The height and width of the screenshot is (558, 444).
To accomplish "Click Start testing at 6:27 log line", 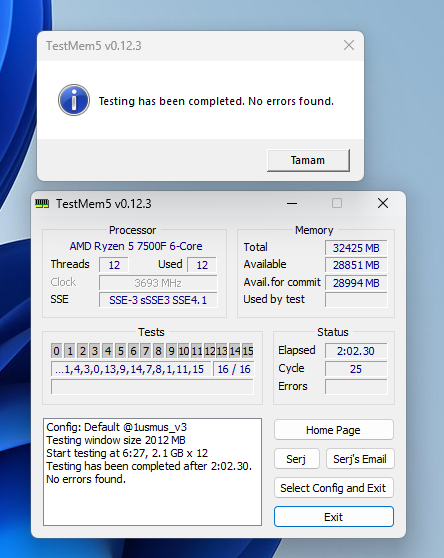I will (x=127, y=453).
